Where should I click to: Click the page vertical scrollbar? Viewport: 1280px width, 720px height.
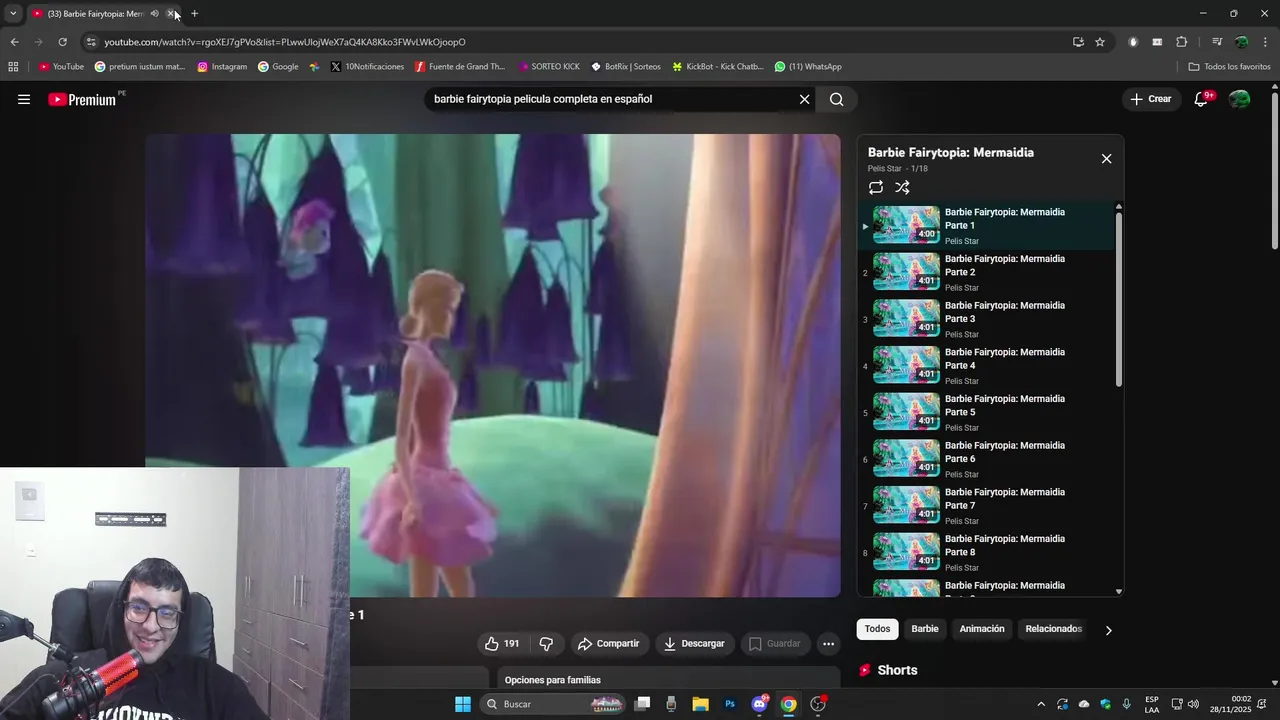(x=1274, y=170)
